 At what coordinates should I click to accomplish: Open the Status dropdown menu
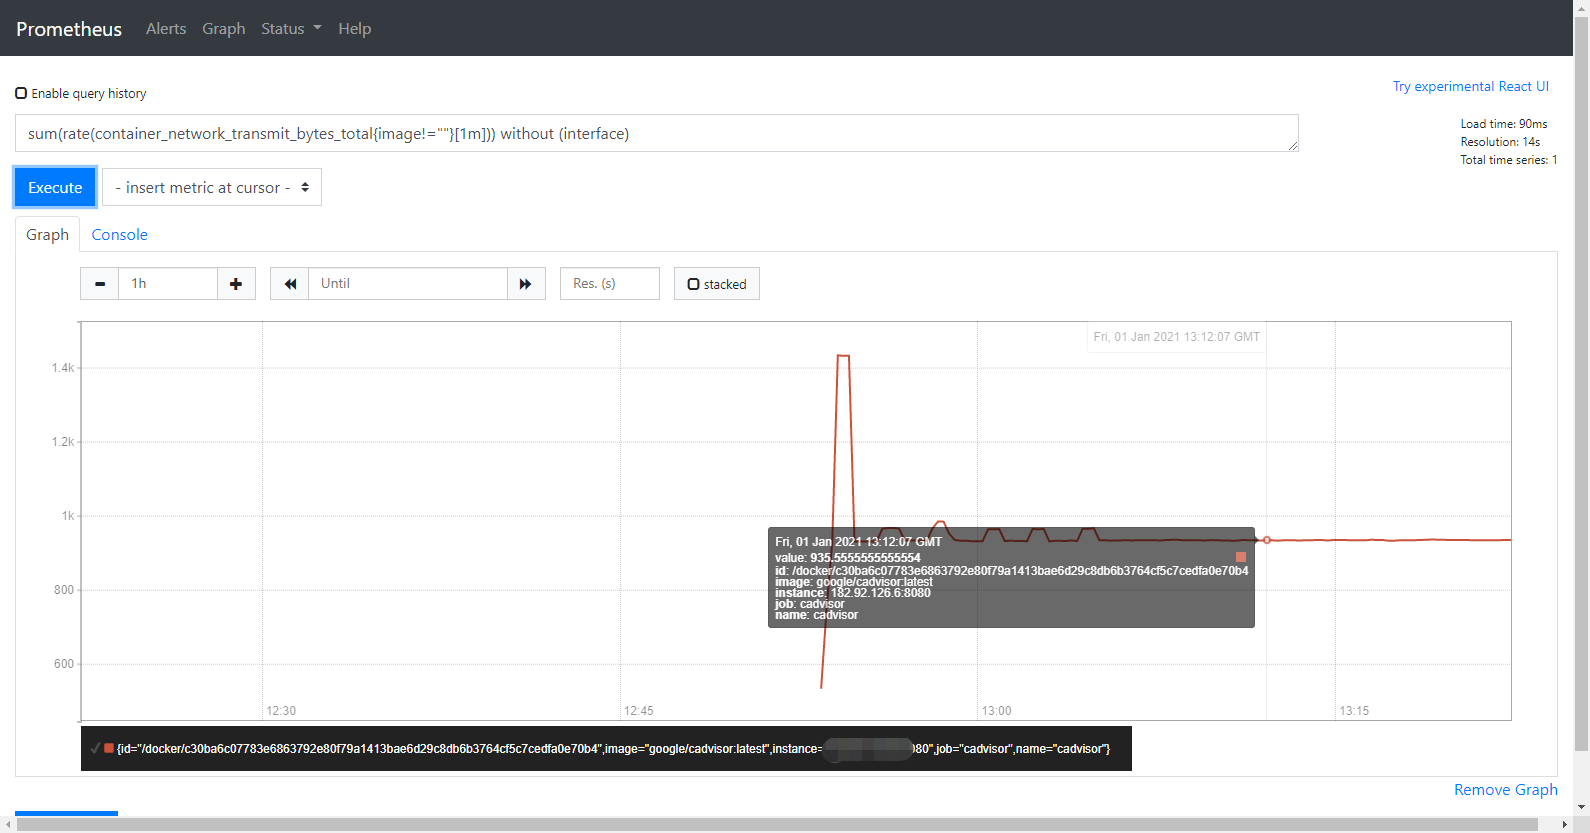[x=291, y=28]
